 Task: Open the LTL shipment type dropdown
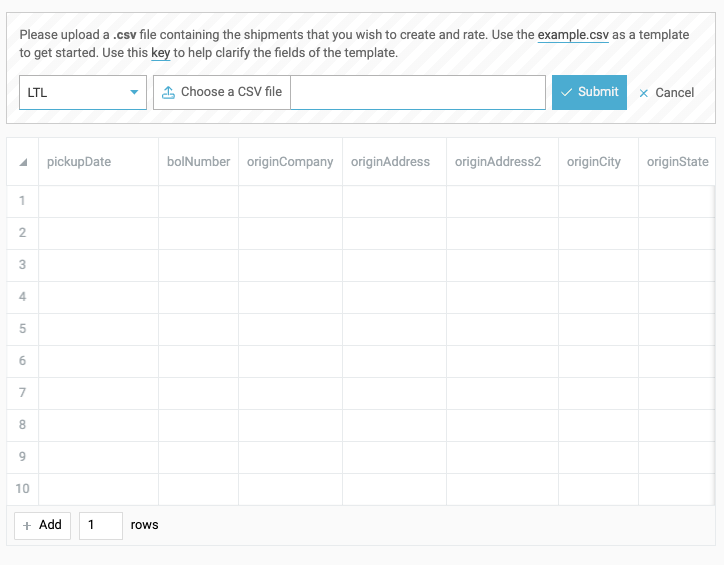[83, 93]
